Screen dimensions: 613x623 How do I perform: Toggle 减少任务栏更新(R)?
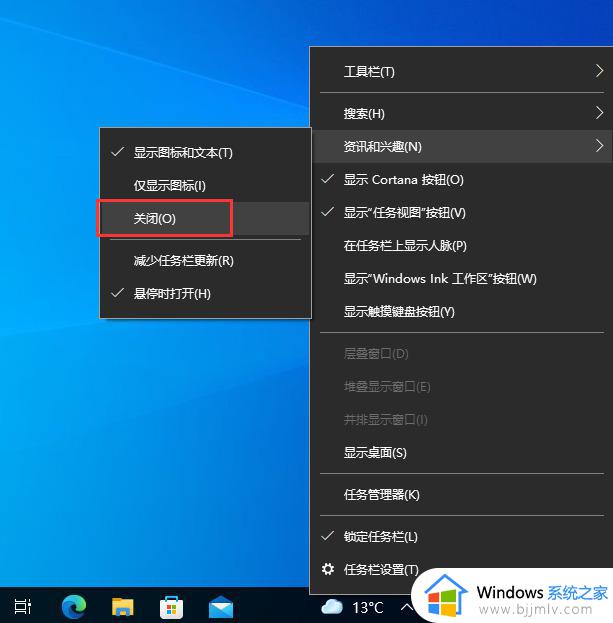click(x=205, y=261)
